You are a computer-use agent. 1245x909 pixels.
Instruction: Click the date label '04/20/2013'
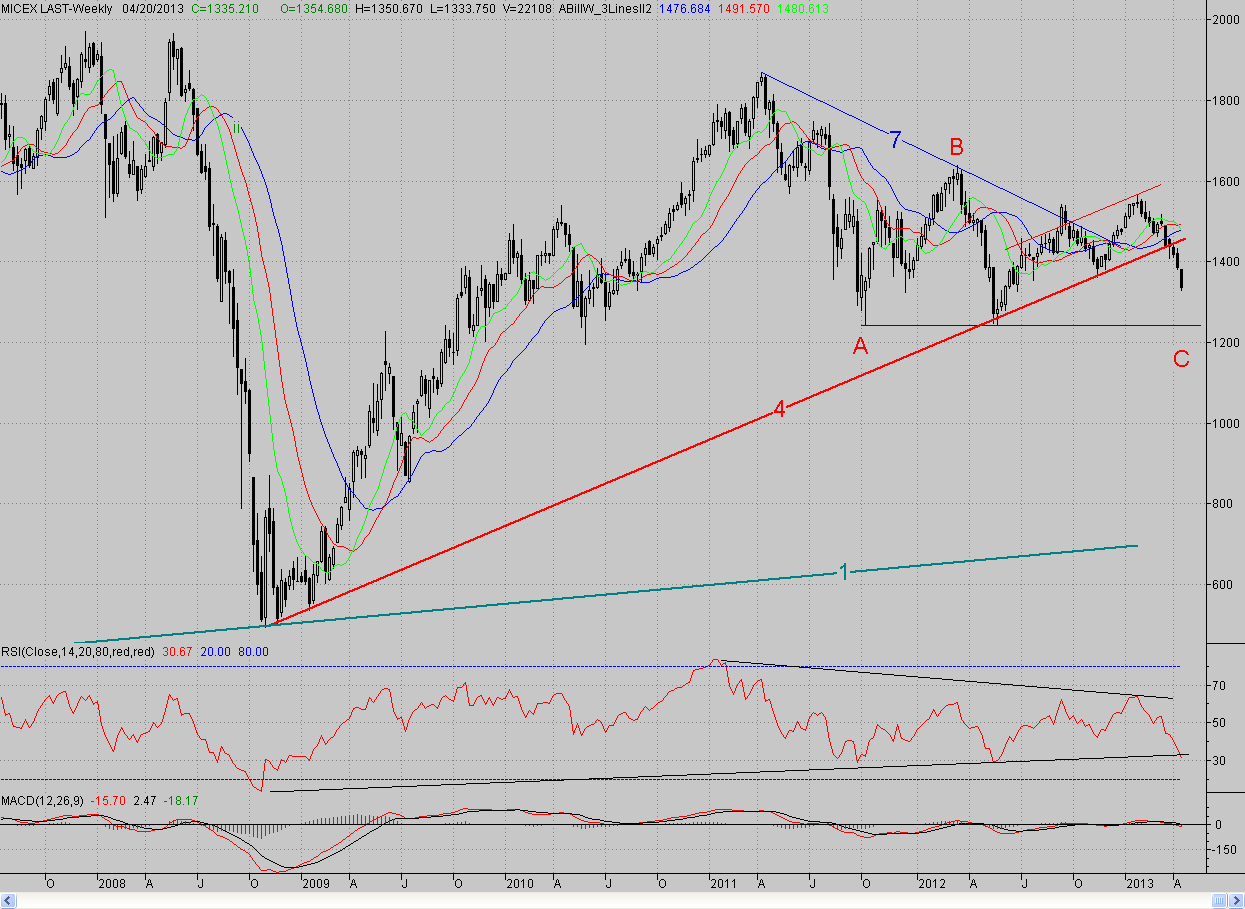[x=155, y=8]
